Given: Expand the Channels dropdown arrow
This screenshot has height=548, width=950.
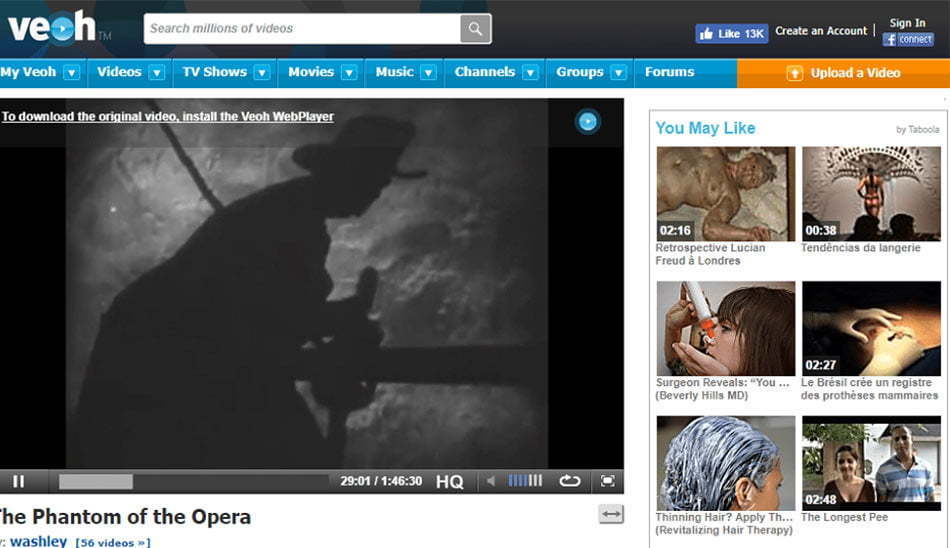Looking at the screenshot, I should 530,73.
